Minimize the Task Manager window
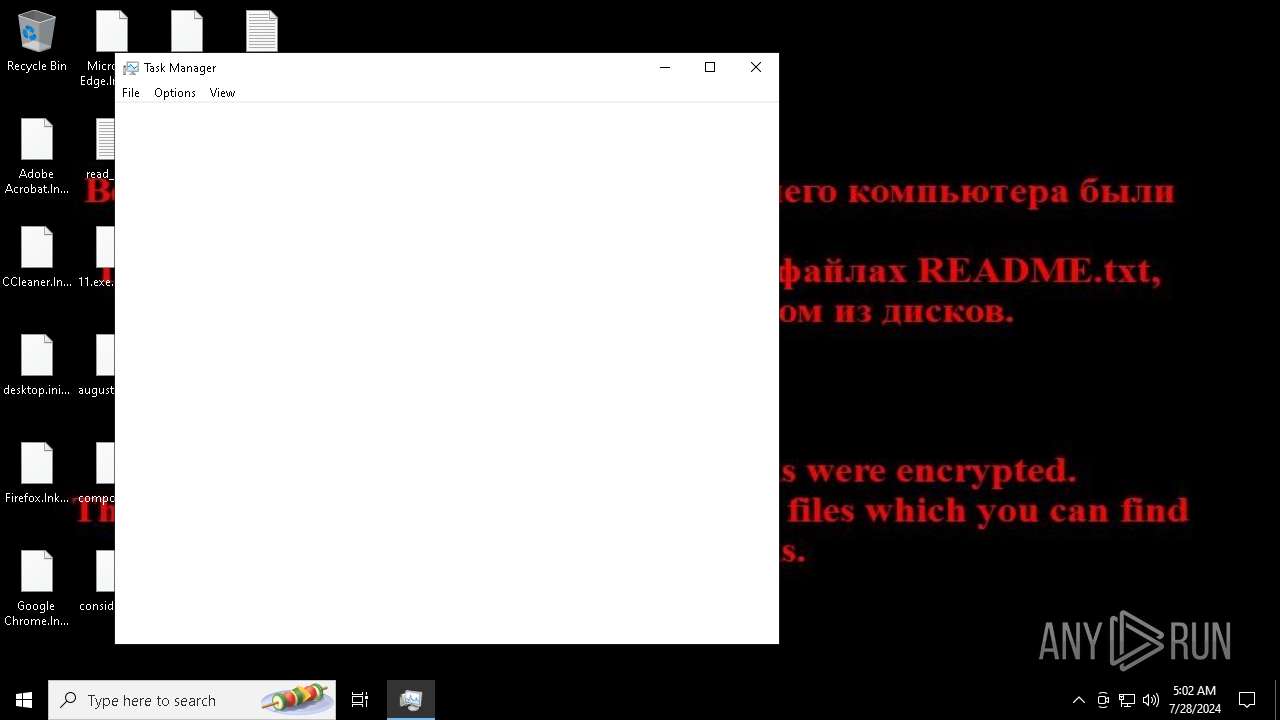The height and width of the screenshot is (720, 1280). point(665,67)
